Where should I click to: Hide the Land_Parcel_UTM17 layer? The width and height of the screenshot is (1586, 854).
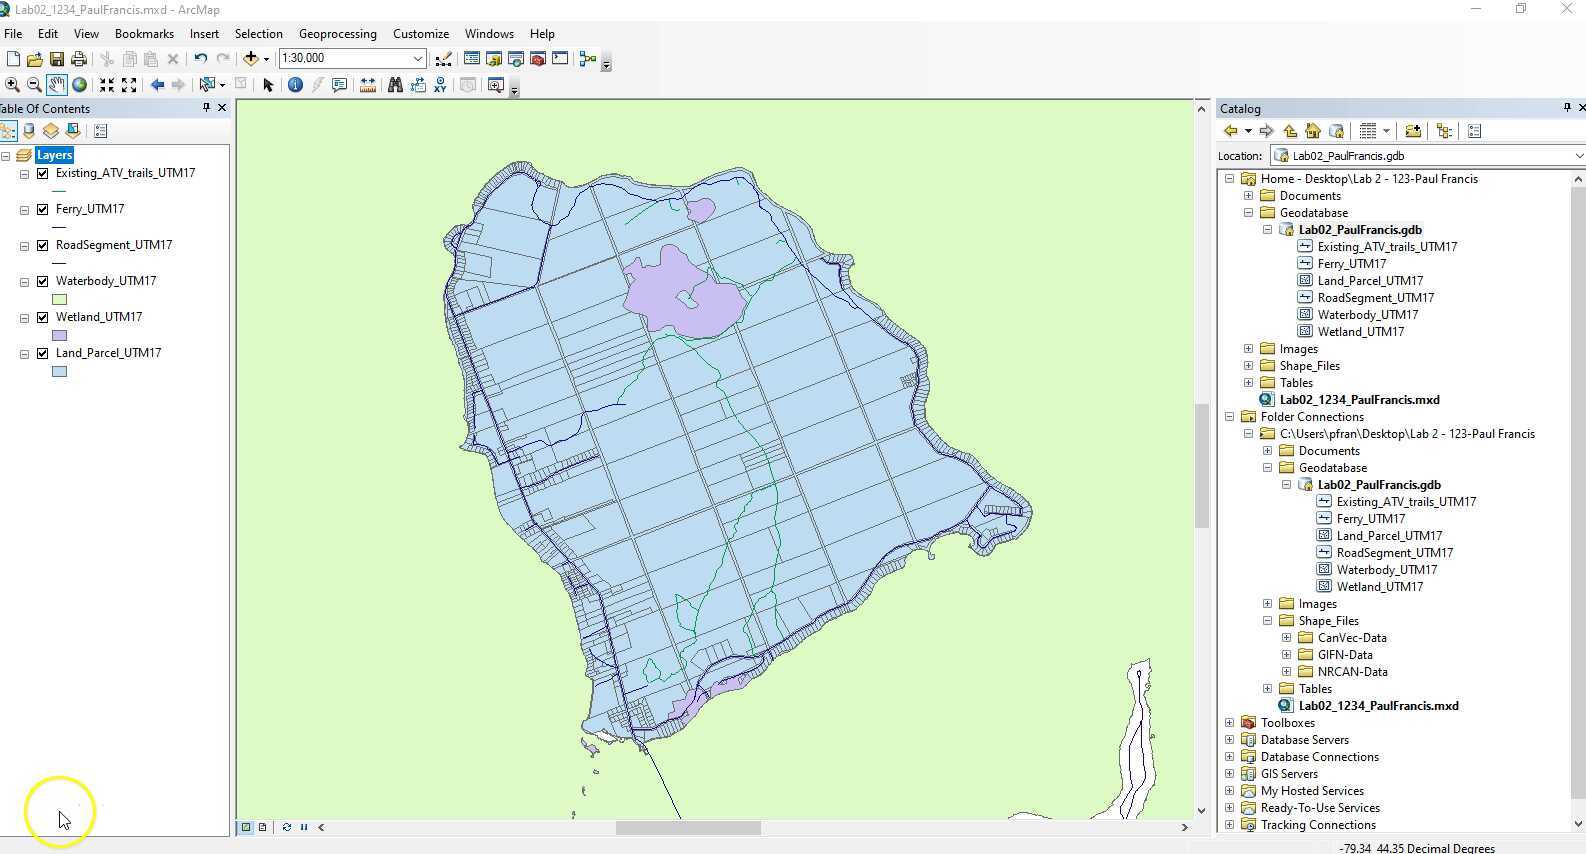(43, 353)
